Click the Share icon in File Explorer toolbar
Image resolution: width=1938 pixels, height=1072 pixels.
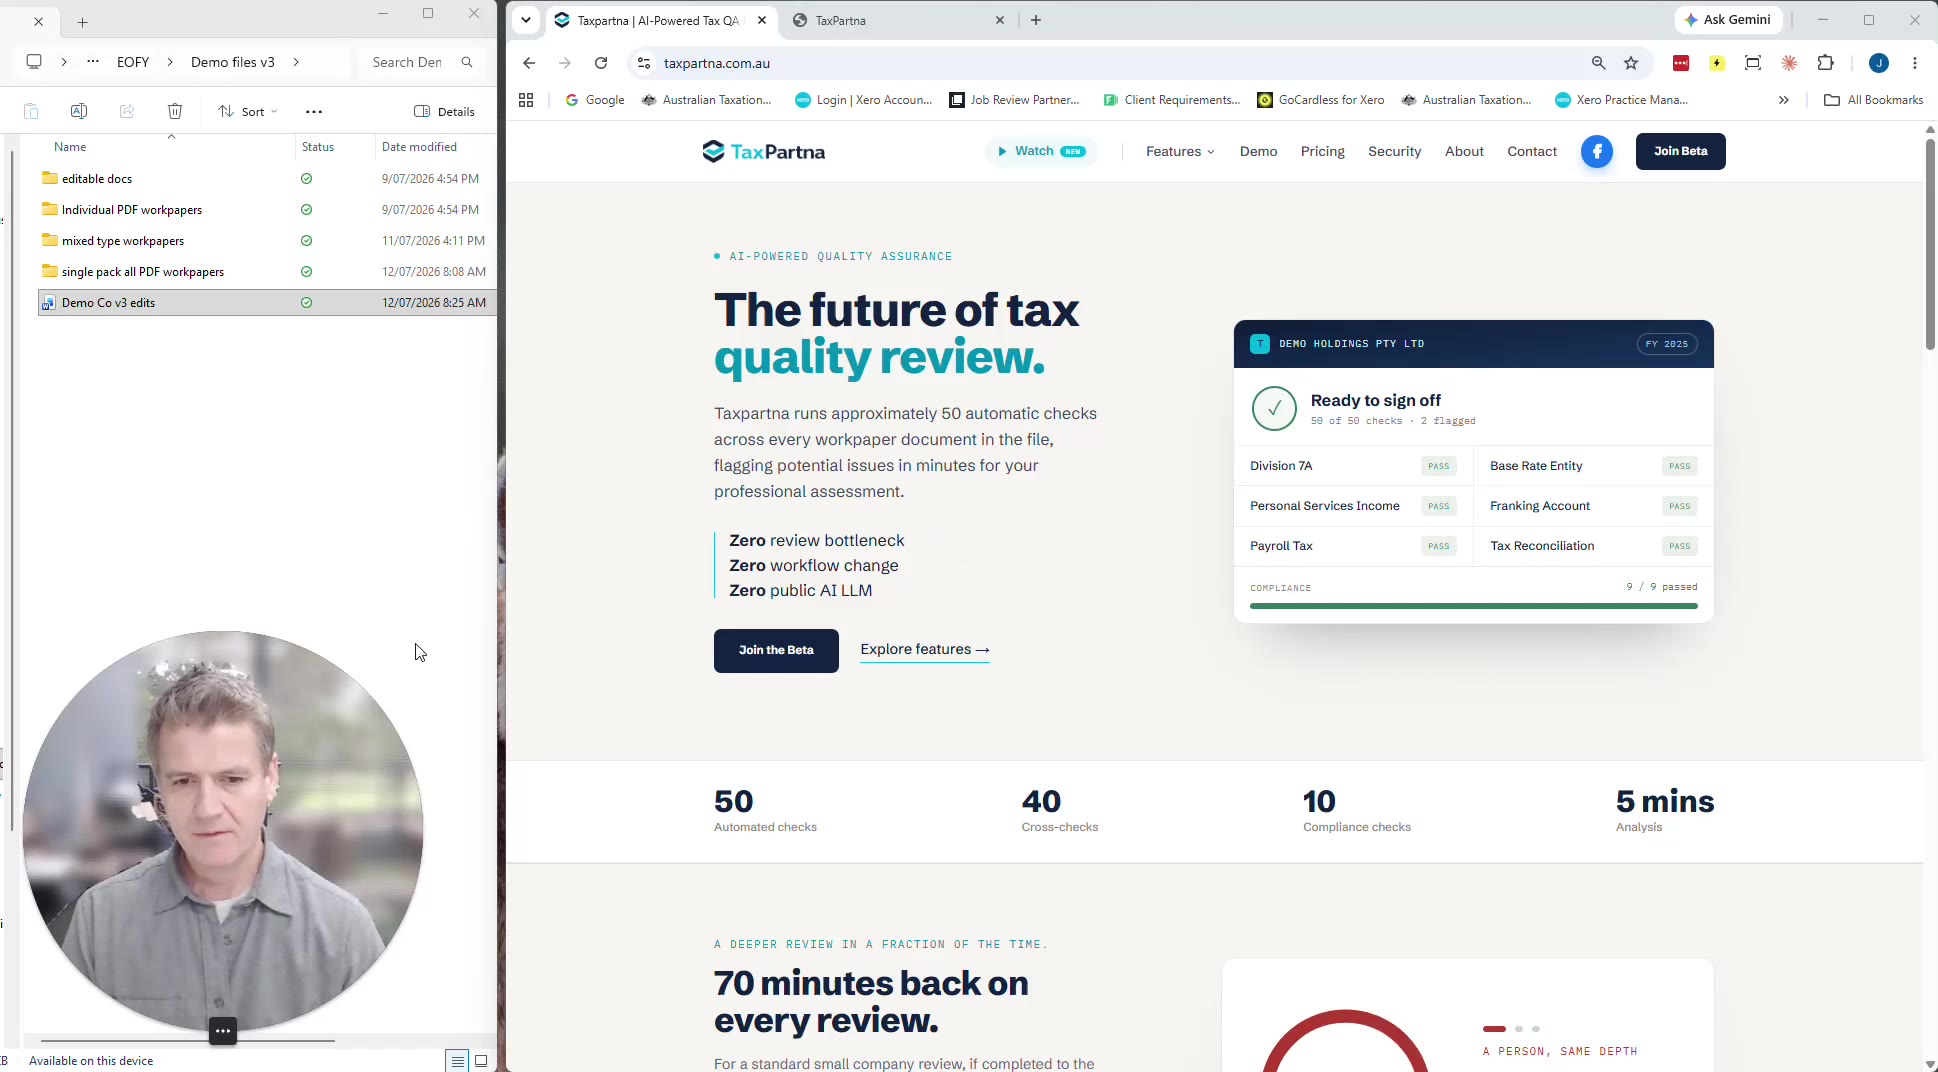[127, 111]
